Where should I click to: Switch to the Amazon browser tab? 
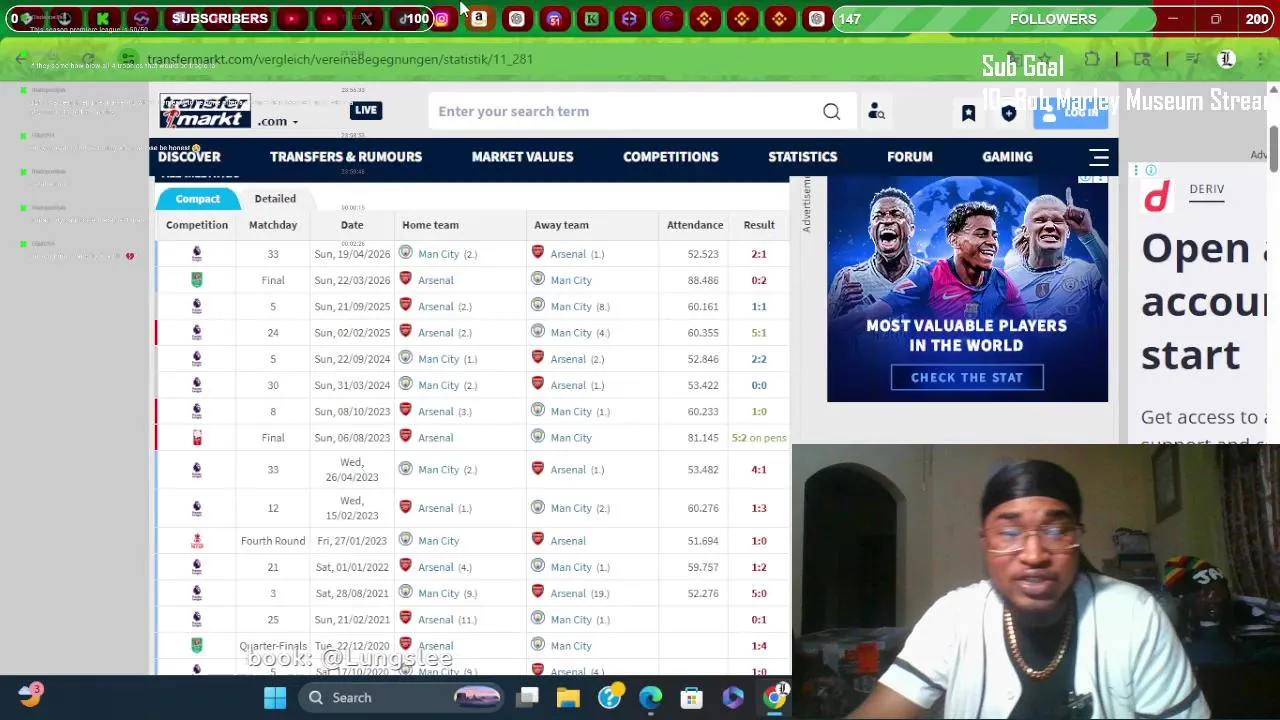pyautogui.click(x=479, y=18)
